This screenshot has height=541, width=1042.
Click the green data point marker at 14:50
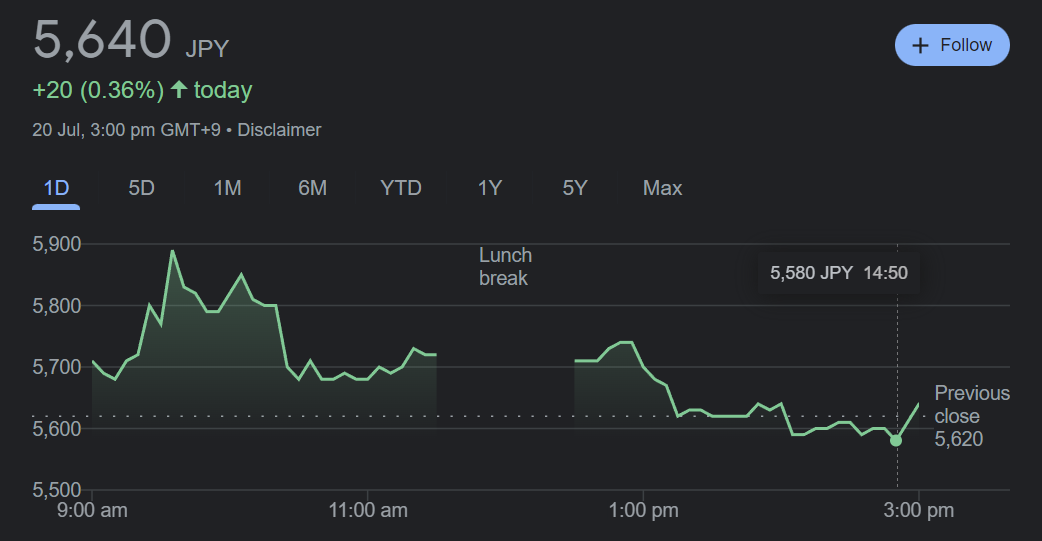click(896, 440)
